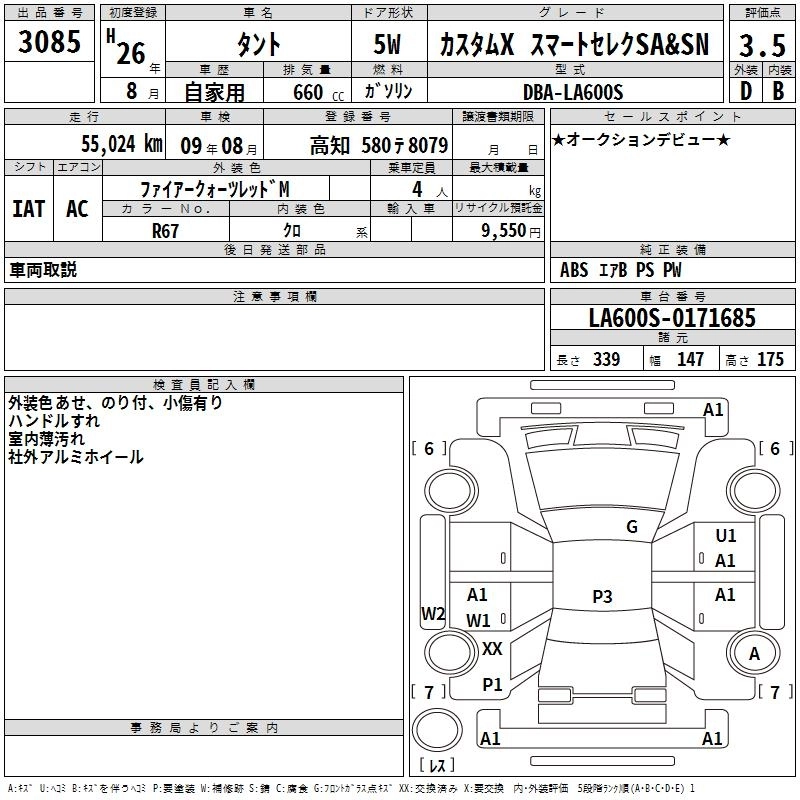
Task: Click the A mark inside rear wheel
Action: (754, 654)
